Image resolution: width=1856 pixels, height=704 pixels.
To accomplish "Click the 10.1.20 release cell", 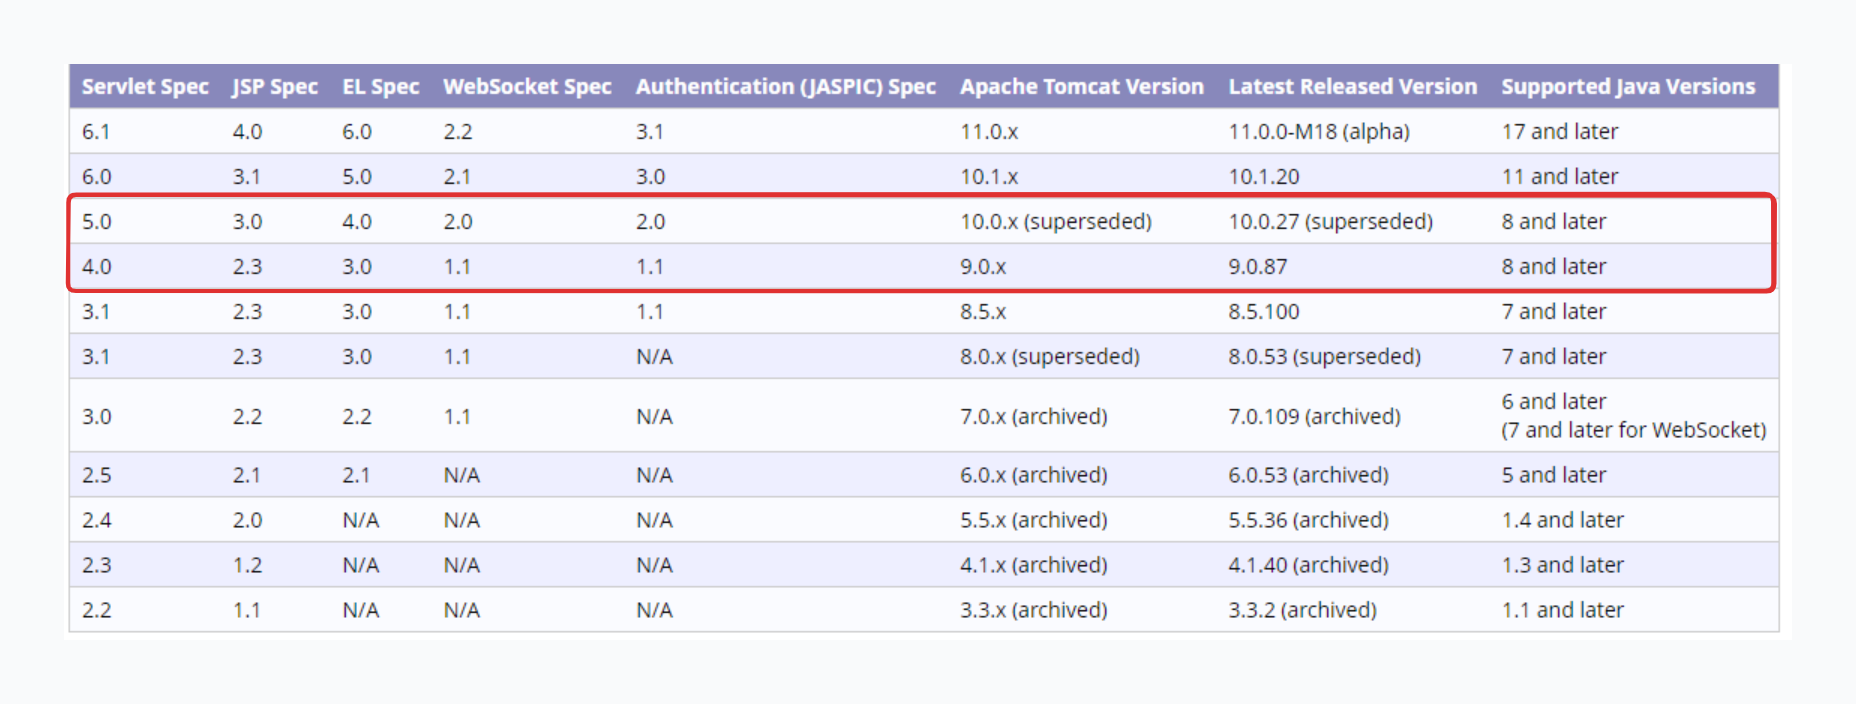I will (x=1264, y=177).
